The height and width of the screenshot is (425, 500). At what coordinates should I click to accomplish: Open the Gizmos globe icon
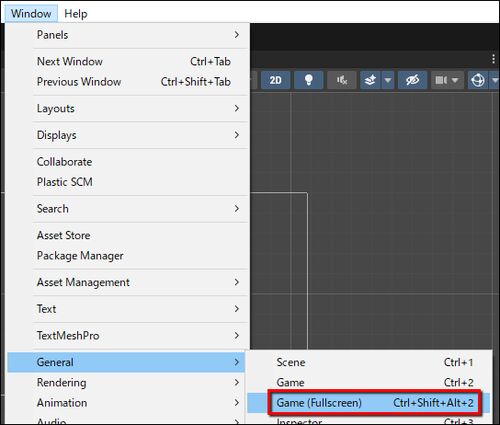478,80
